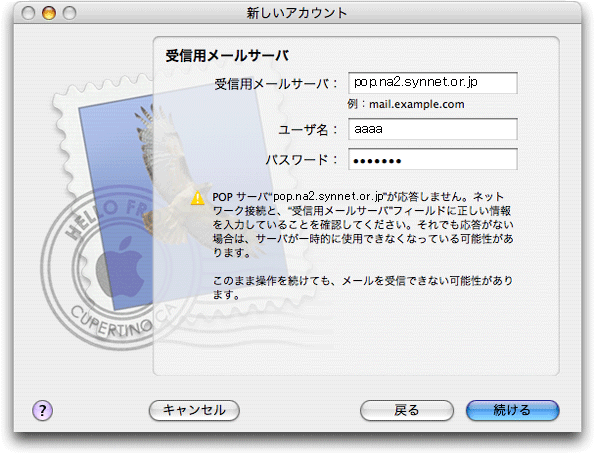Focus the pop.na2.synnet.or.jp server field
Image resolution: width=595 pixels, height=455 pixels.
coord(433,83)
